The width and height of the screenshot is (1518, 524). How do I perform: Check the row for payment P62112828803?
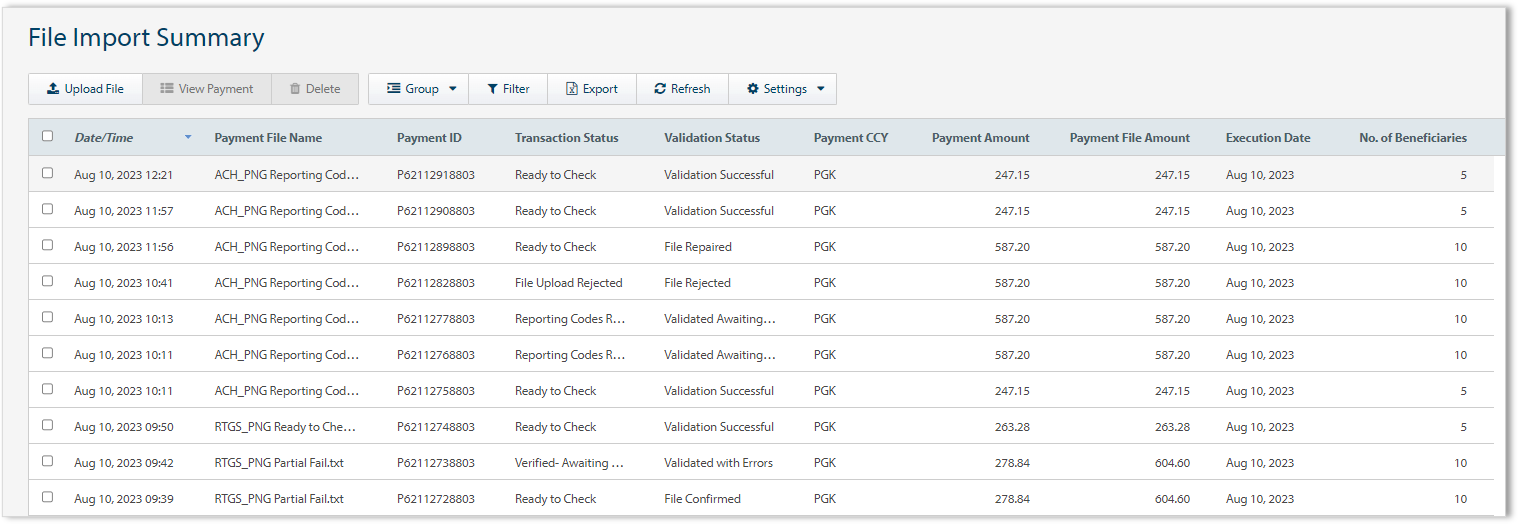click(47, 282)
